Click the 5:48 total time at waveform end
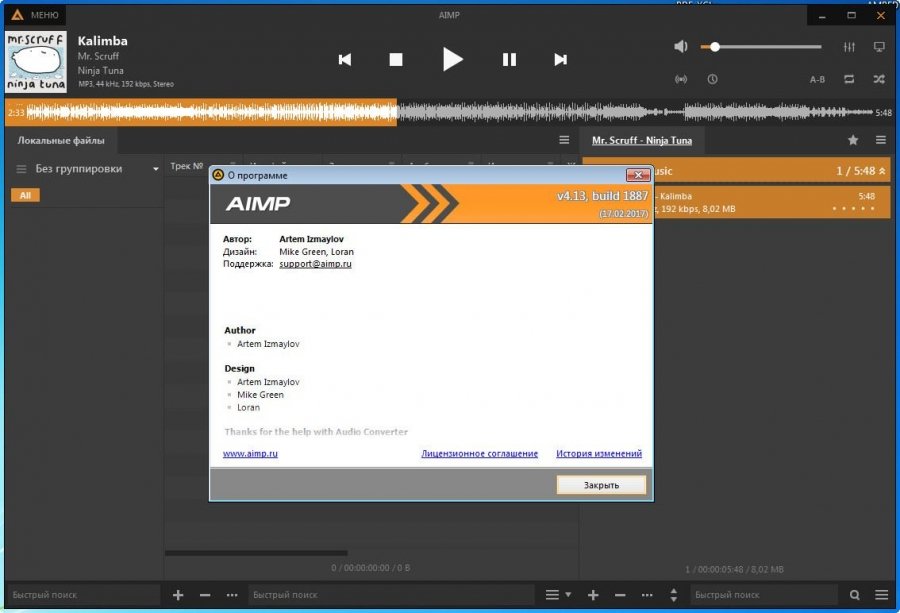This screenshot has height=613, width=900. tap(883, 112)
